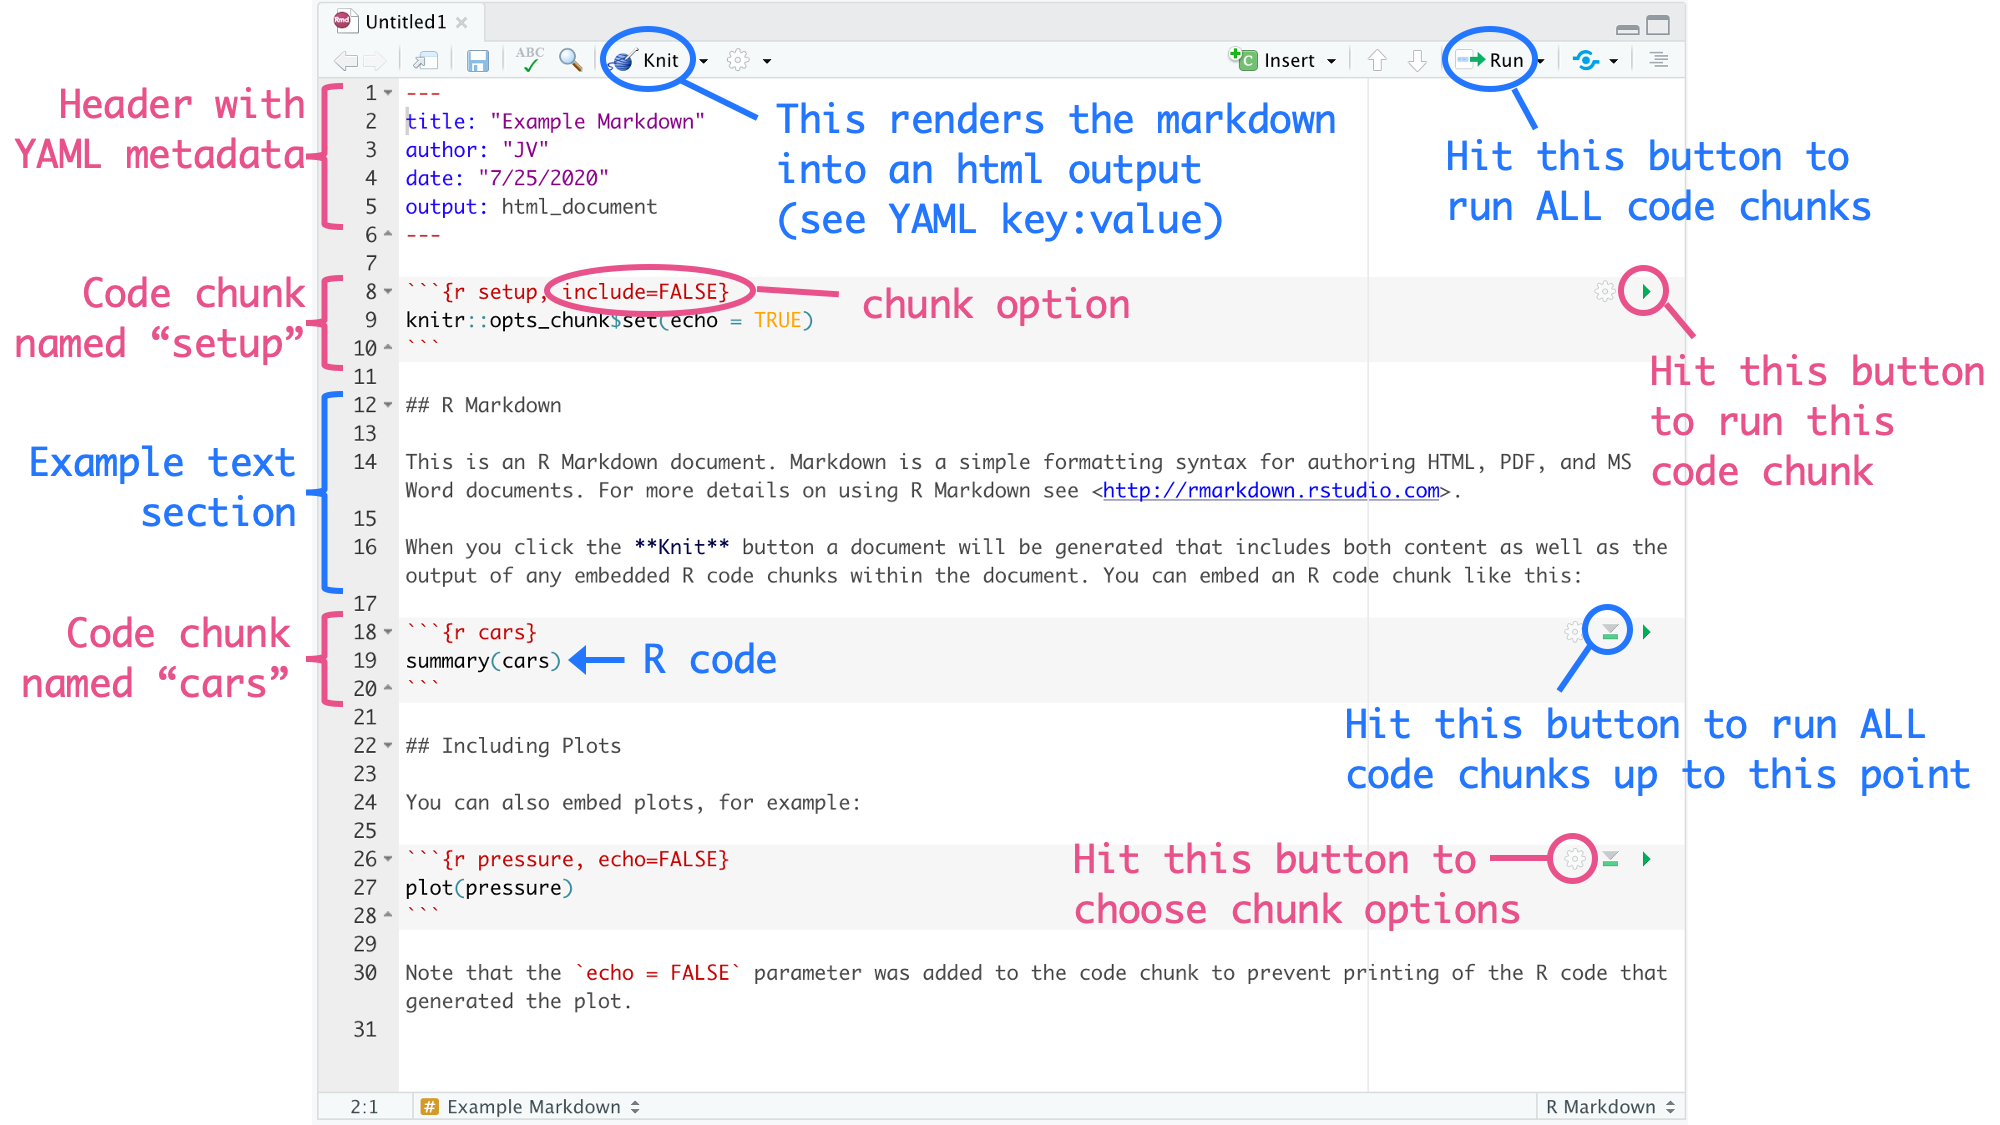Collapse Including Plots section line 22

[x=388, y=746]
